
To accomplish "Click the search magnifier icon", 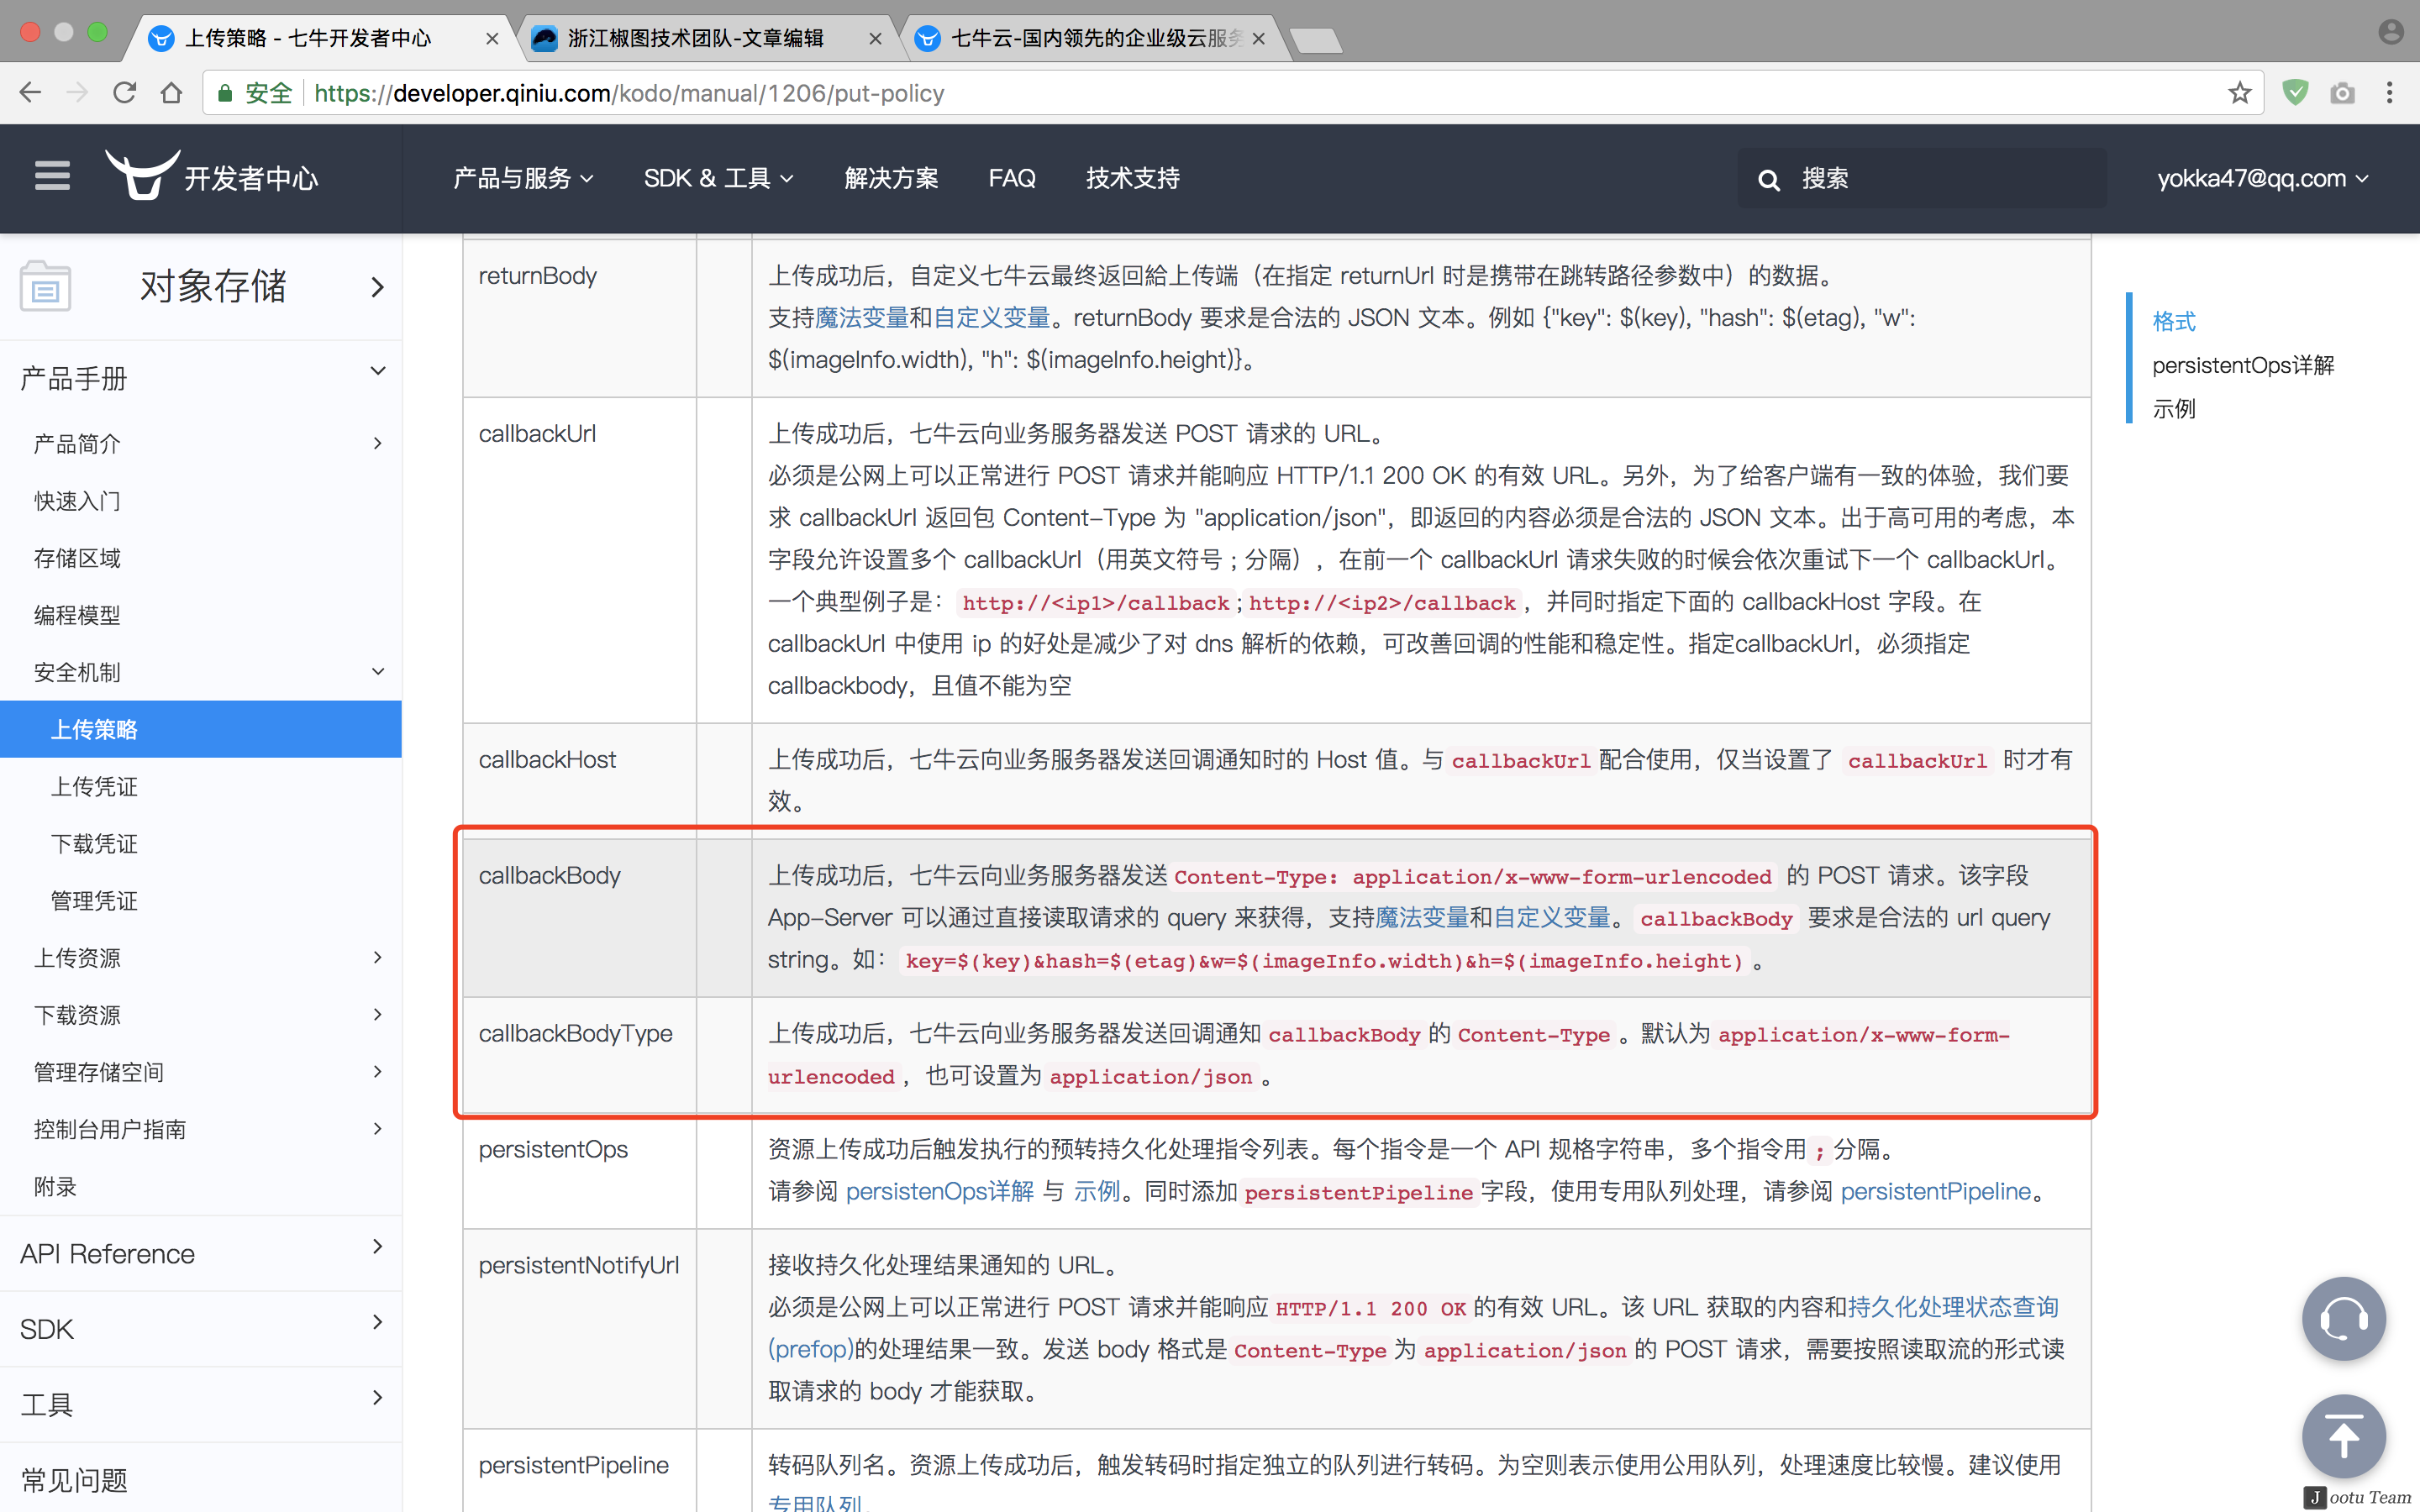I will [x=1768, y=179].
